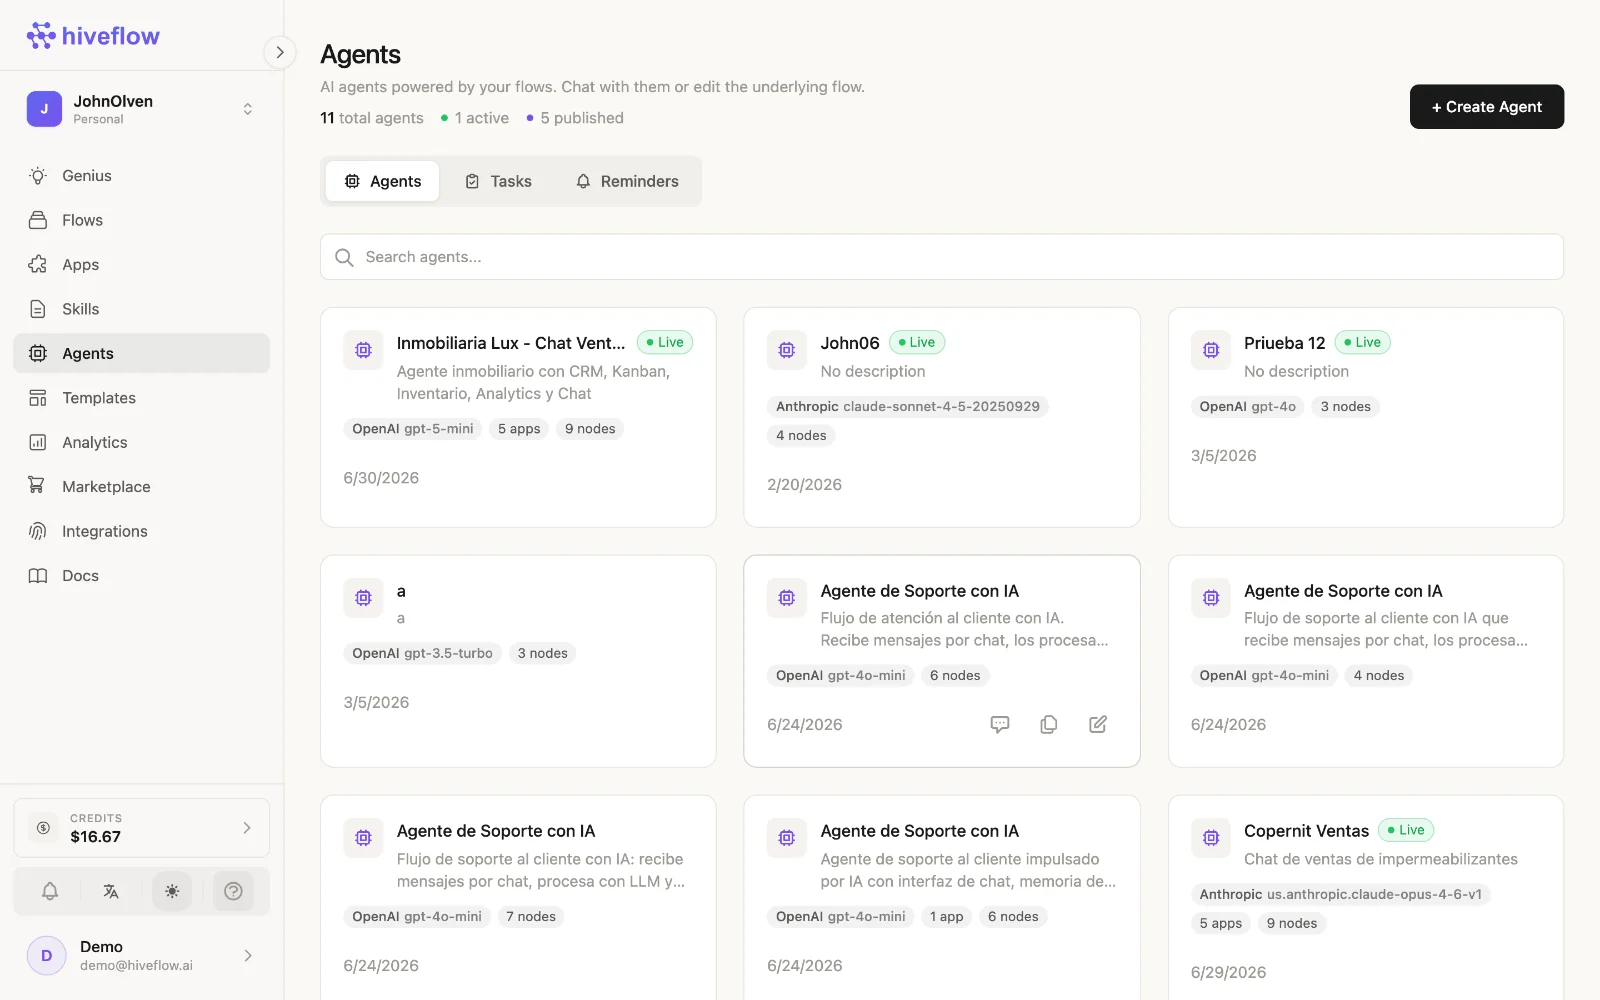Viewport: 1600px width, 1000px height.
Task: Click the Demo avatar circle
Action: (x=46, y=956)
